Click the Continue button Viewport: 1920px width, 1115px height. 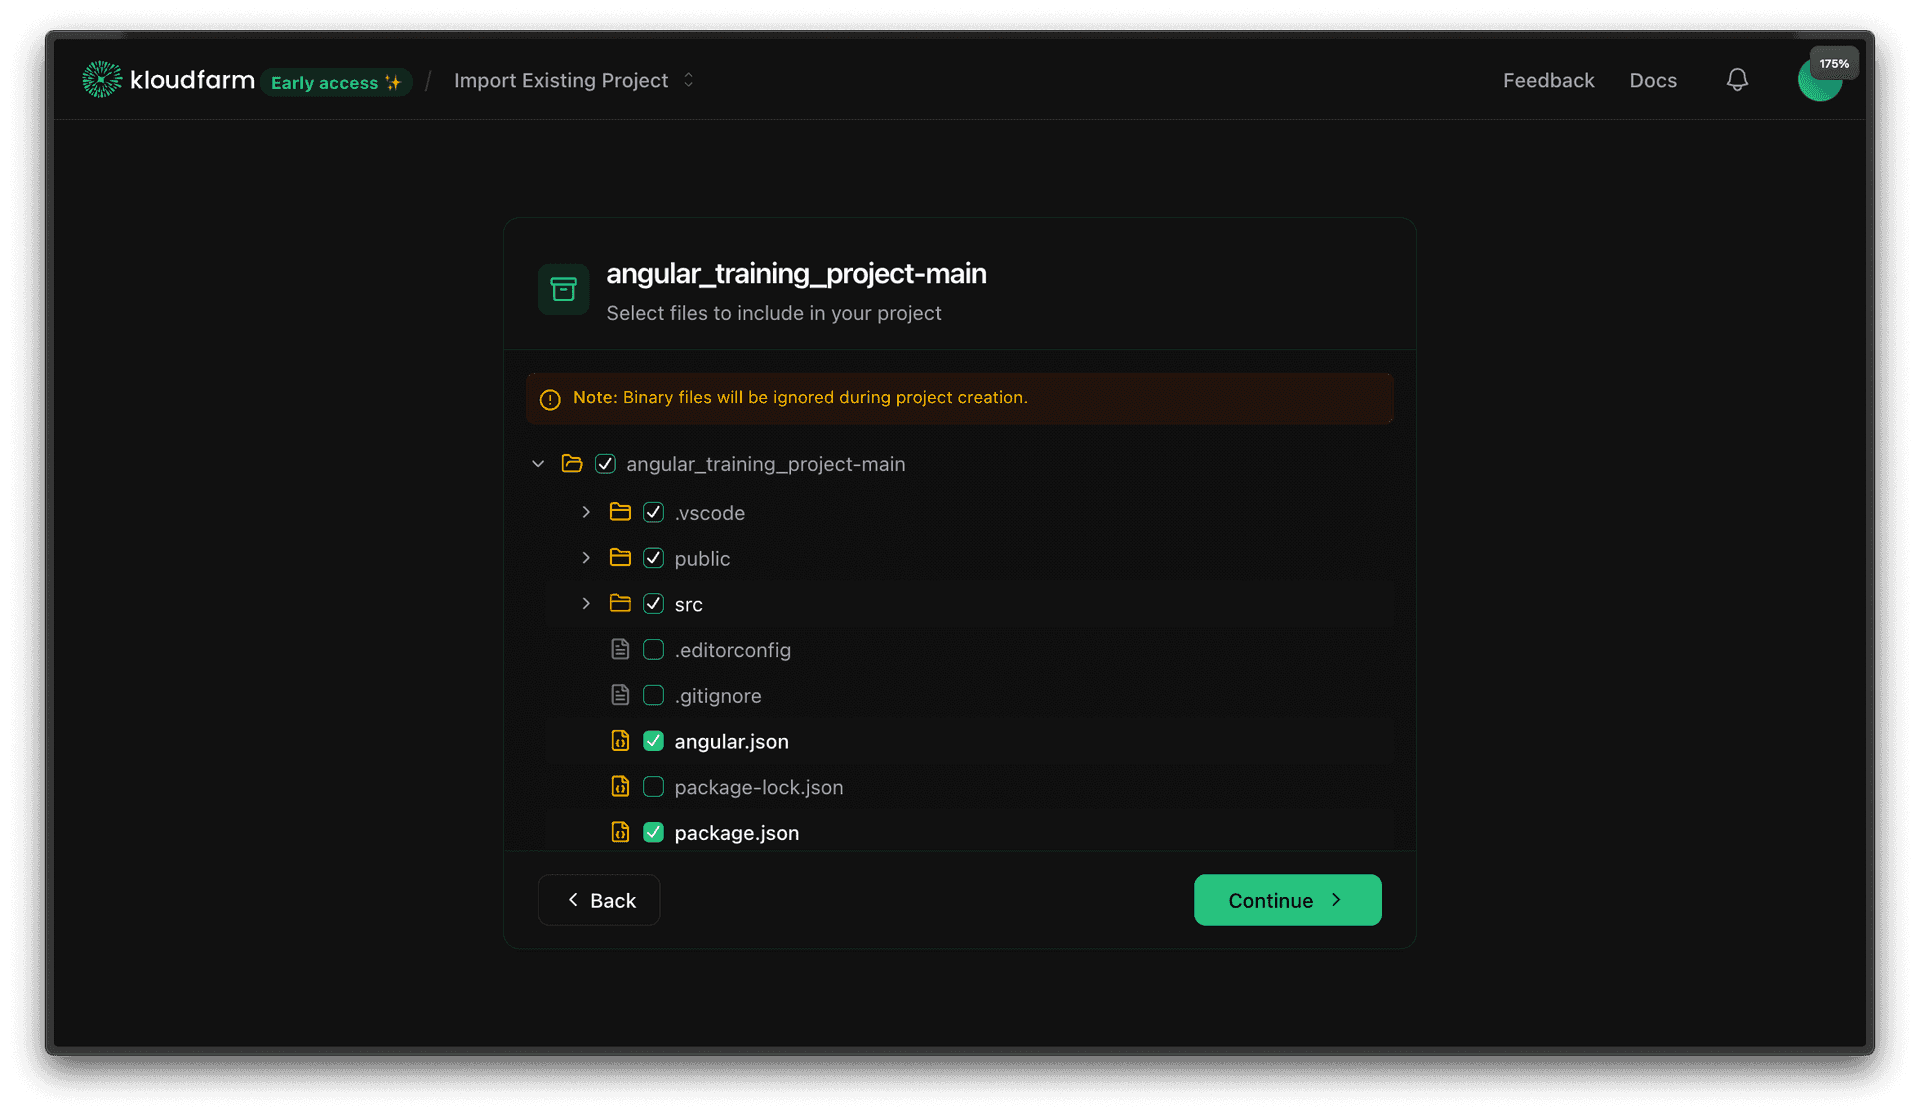pos(1287,900)
